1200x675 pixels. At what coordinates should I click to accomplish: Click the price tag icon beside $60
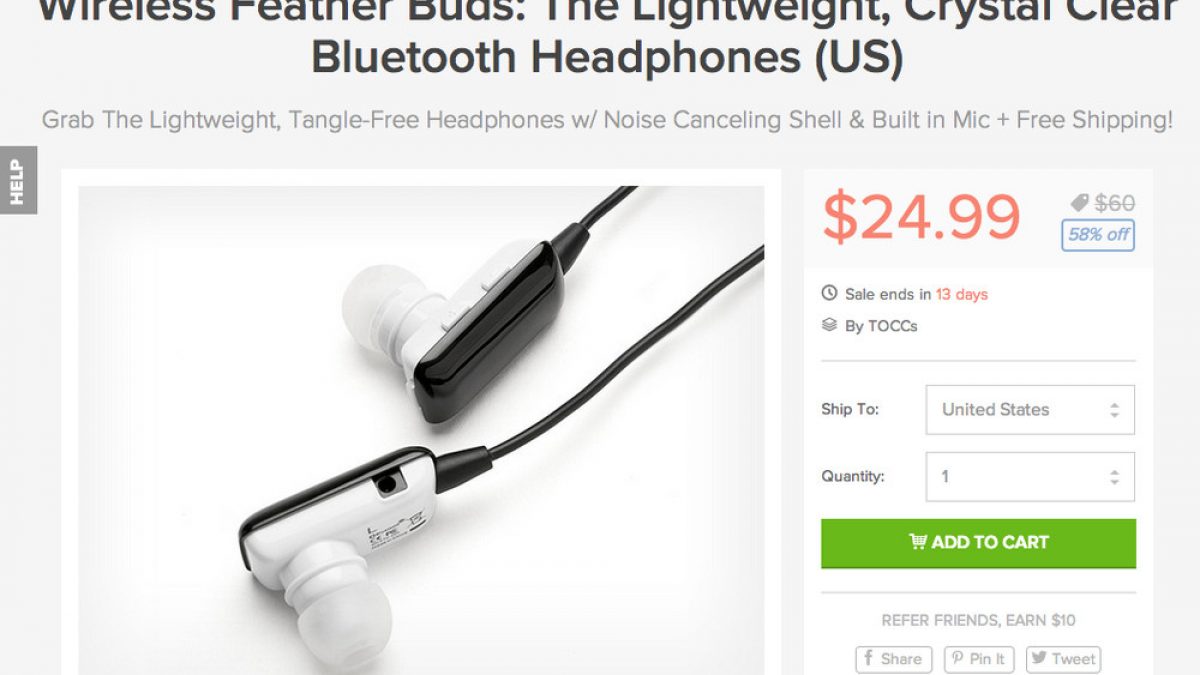click(1080, 203)
